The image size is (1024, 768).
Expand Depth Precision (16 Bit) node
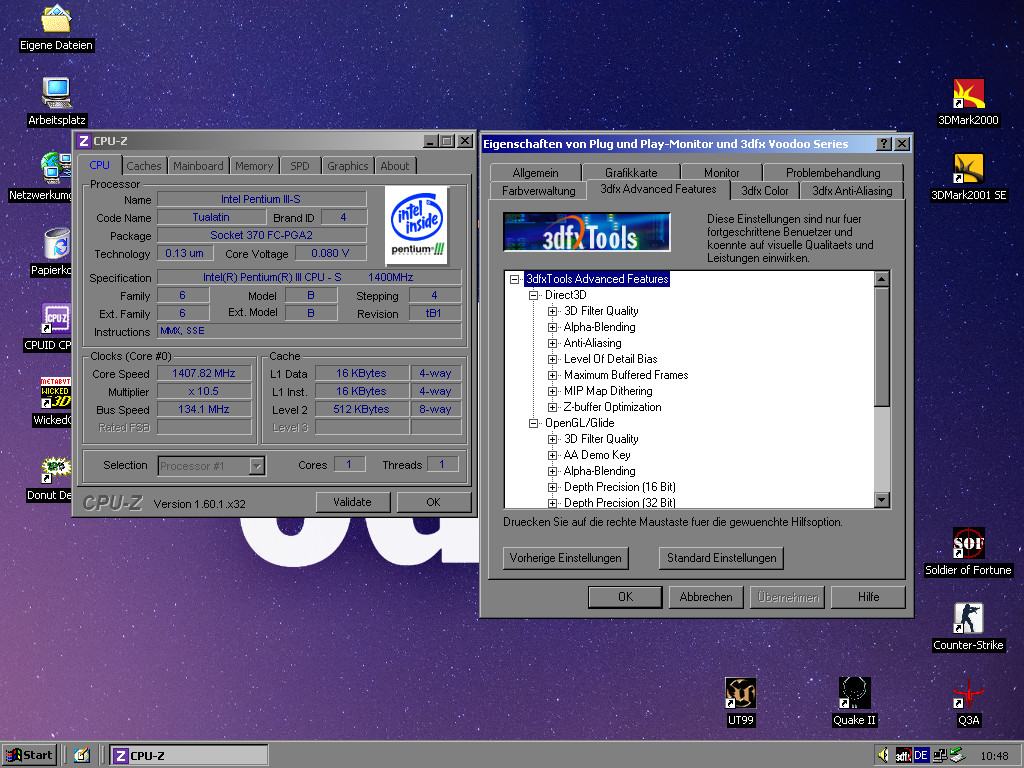pos(552,487)
